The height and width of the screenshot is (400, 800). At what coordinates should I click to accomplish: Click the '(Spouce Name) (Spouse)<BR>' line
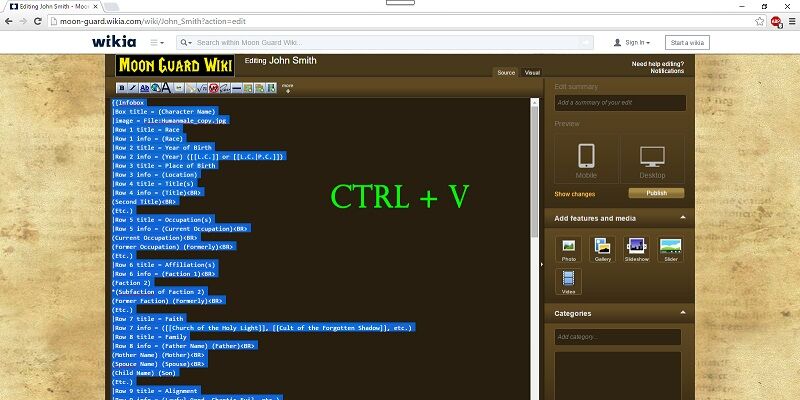tap(159, 364)
